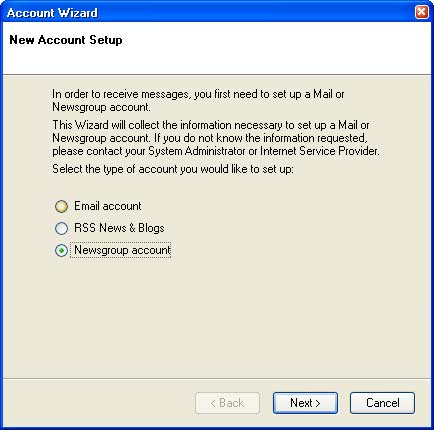This screenshot has height=430, width=434.
Task: Continue with the Next > button
Action: (x=305, y=403)
